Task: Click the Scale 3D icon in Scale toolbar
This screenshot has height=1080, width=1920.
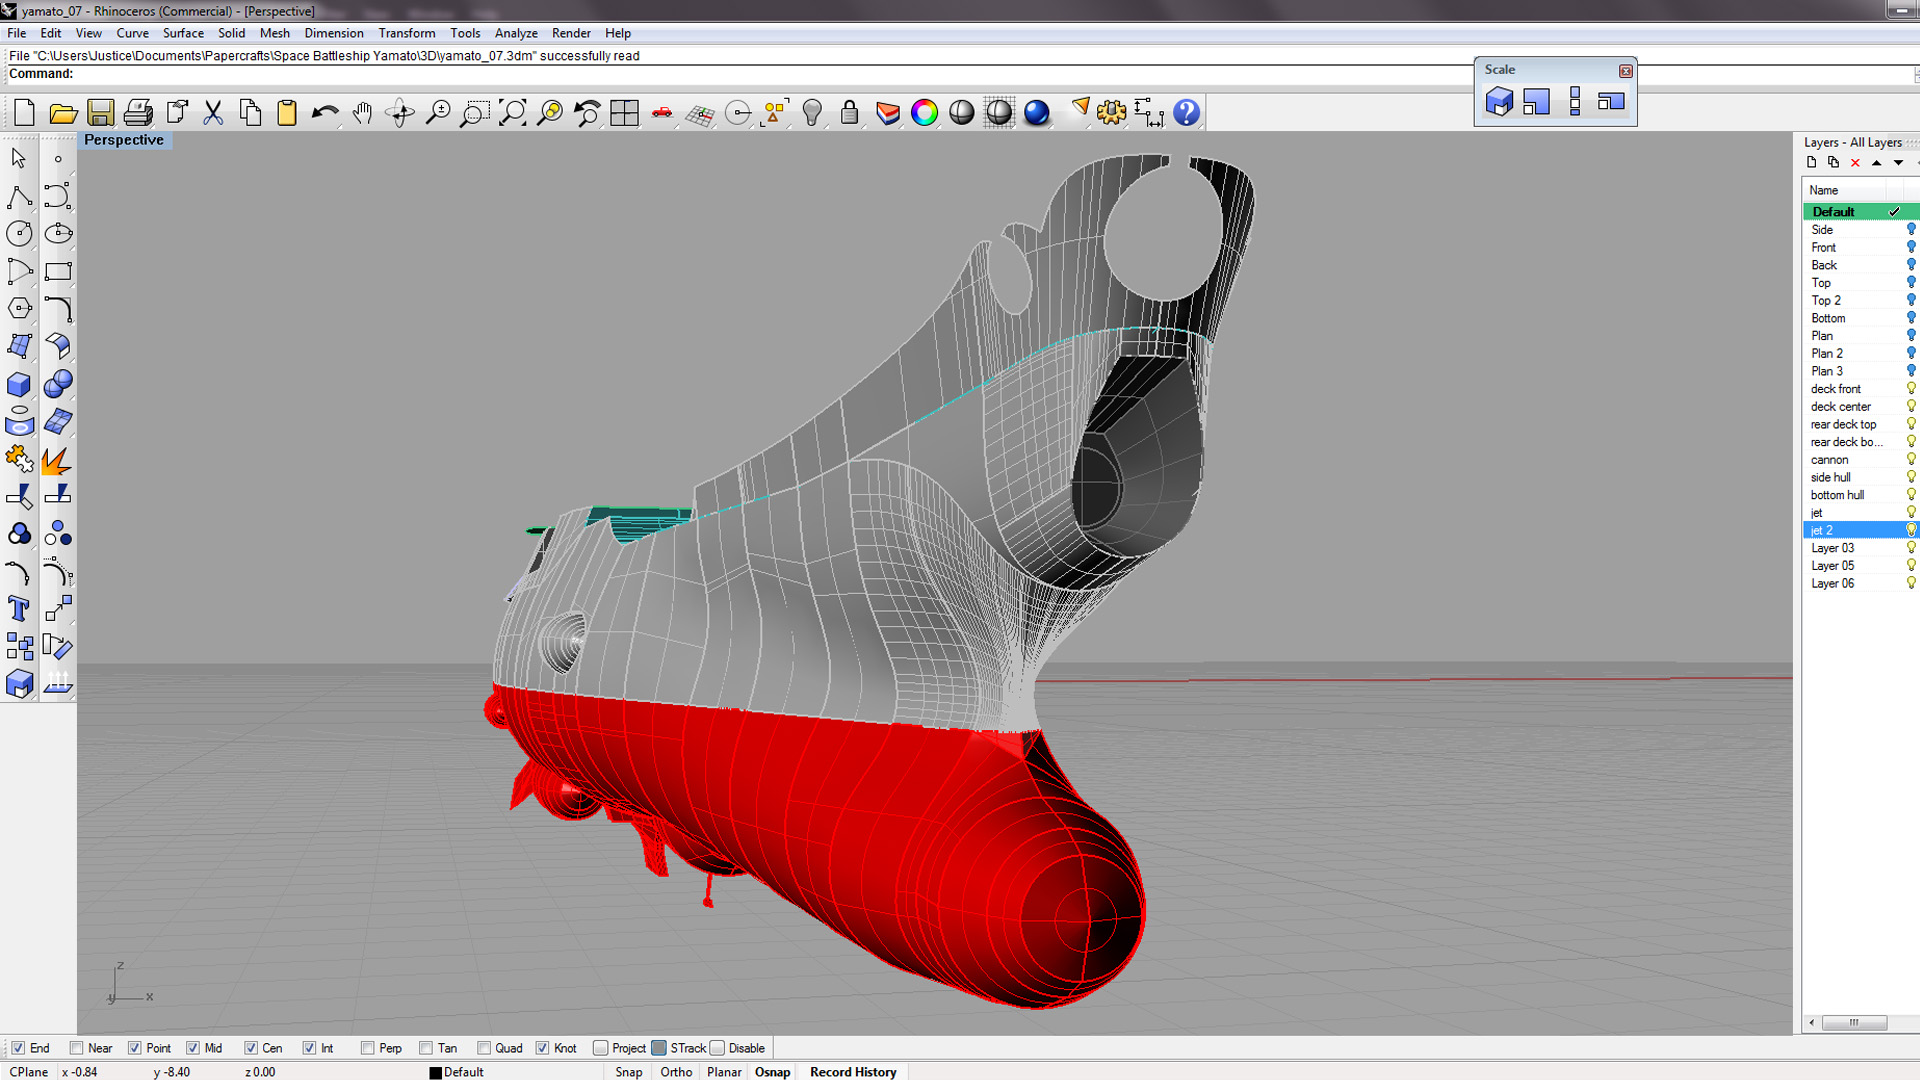Action: point(1499,101)
